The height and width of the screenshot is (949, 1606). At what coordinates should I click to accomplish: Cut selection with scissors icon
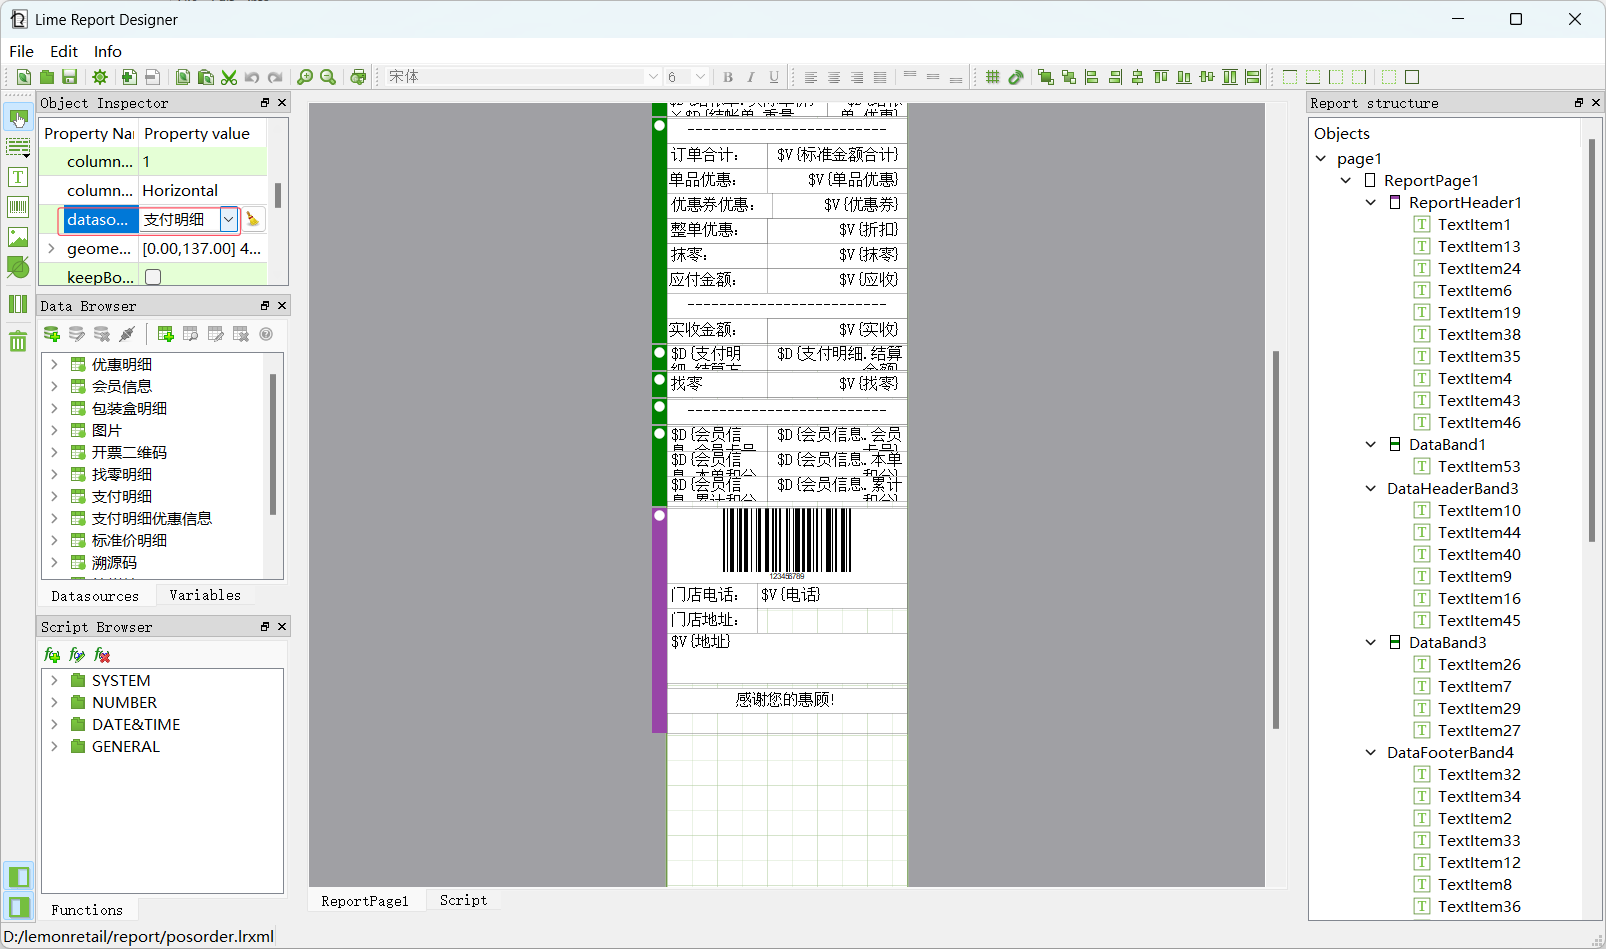pyautogui.click(x=229, y=77)
